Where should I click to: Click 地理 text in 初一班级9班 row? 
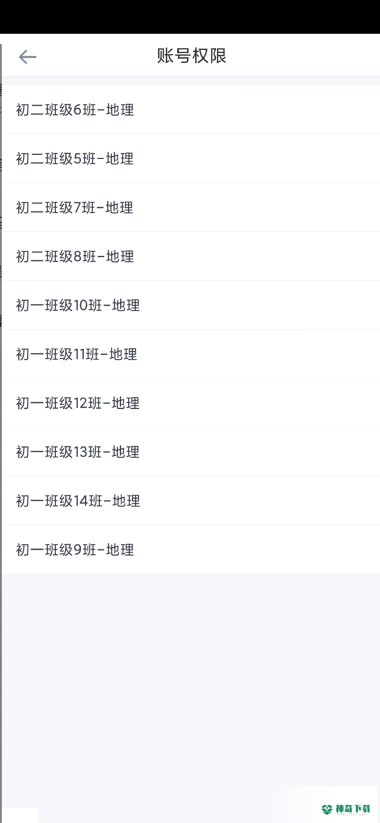coord(120,550)
